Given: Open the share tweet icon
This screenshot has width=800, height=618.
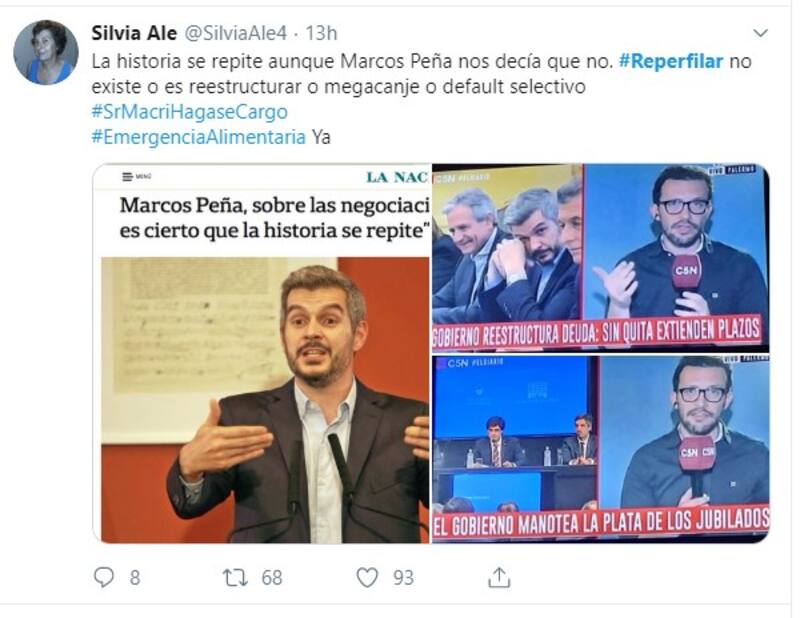Looking at the screenshot, I should [499, 577].
